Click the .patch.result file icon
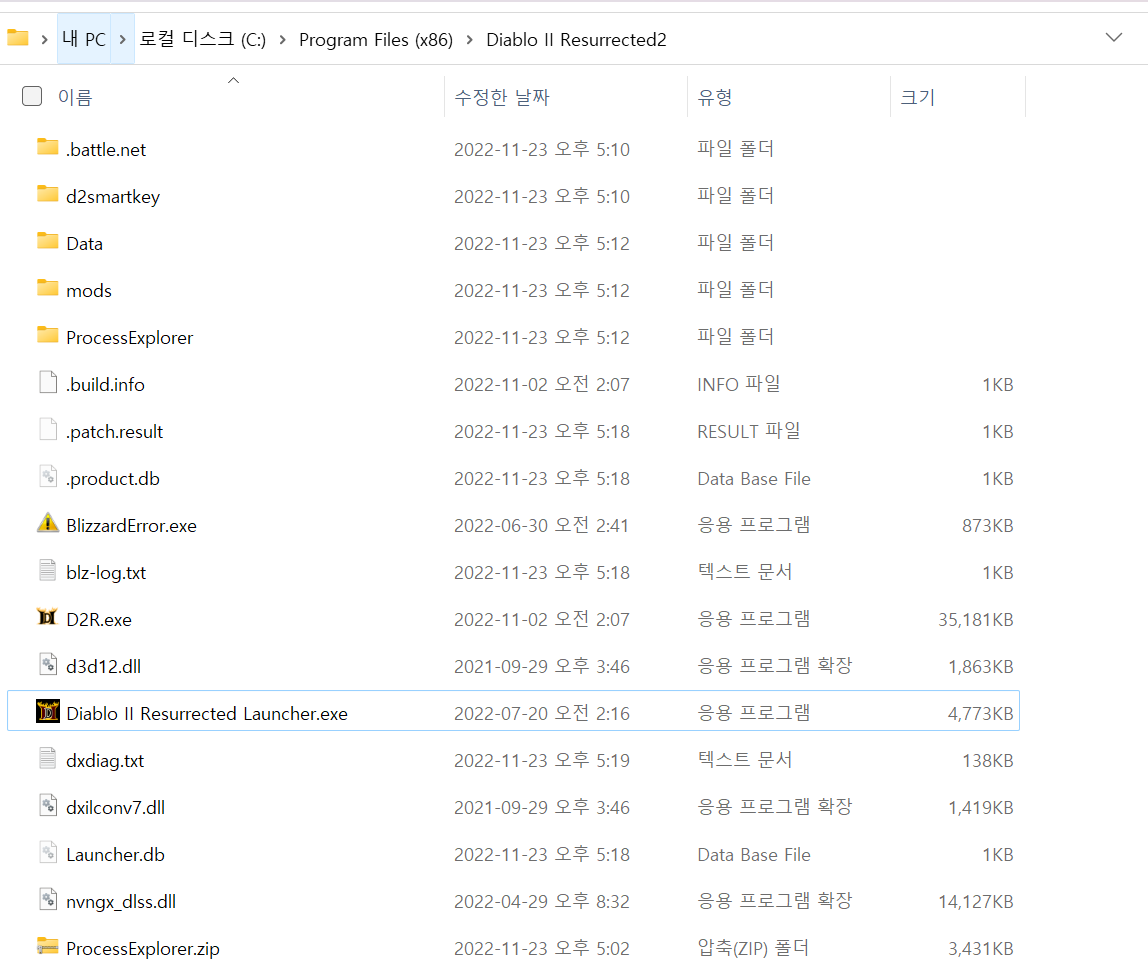The image size is (1148, 971). (x=48, y=429)
